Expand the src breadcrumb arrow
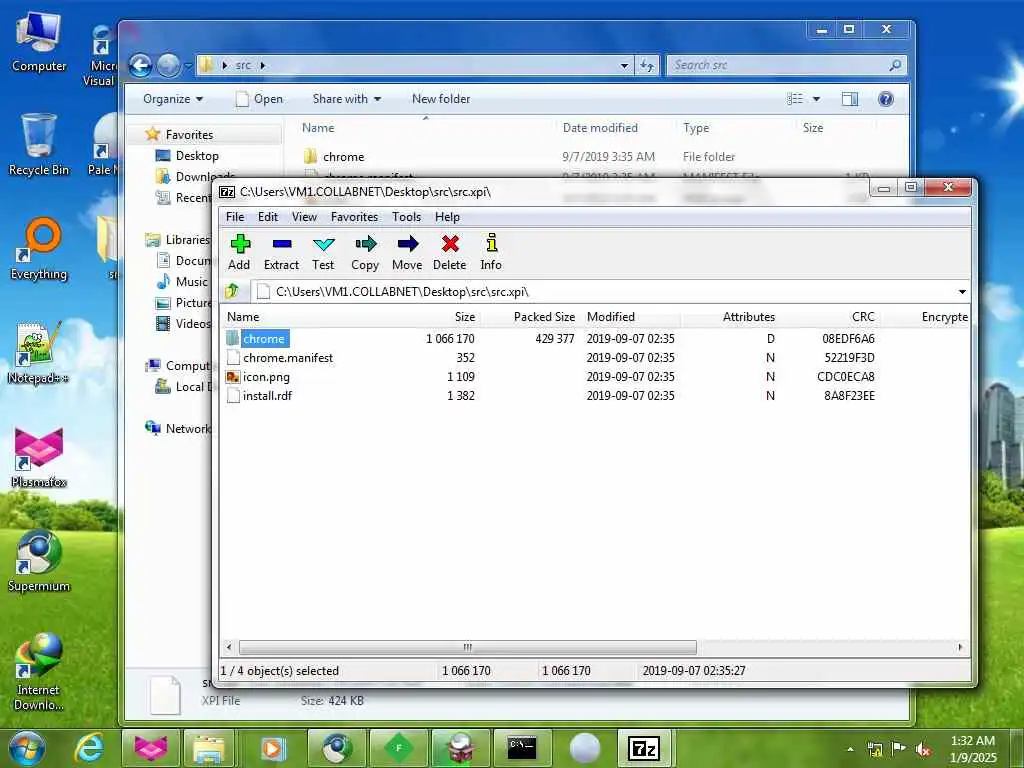The image size is (1024, 768). tap(263, 65)
